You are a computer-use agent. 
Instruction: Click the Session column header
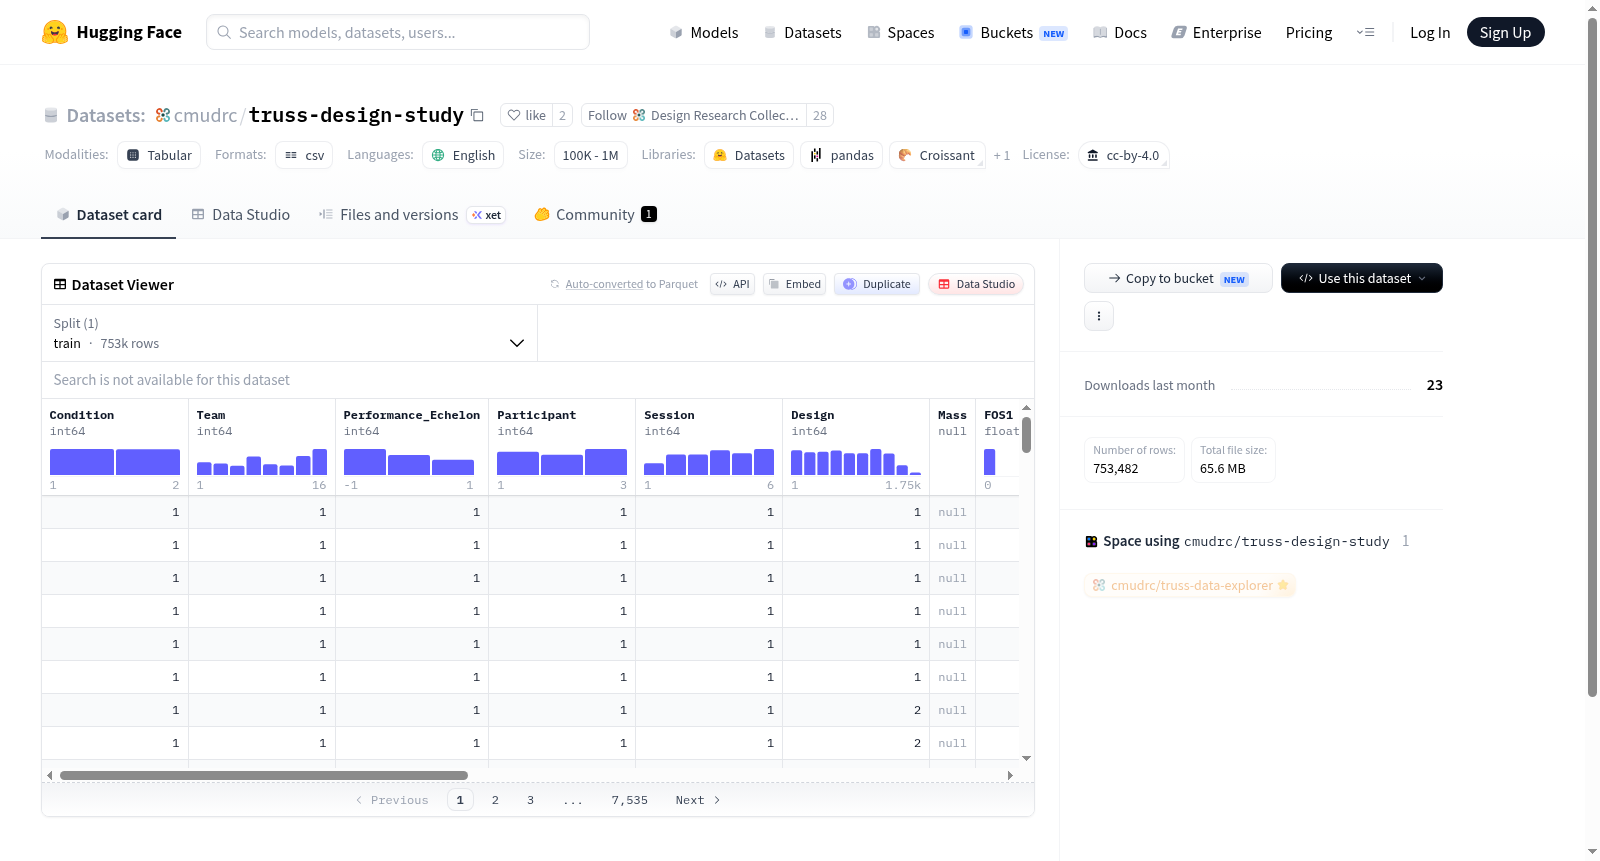[669, 415]
